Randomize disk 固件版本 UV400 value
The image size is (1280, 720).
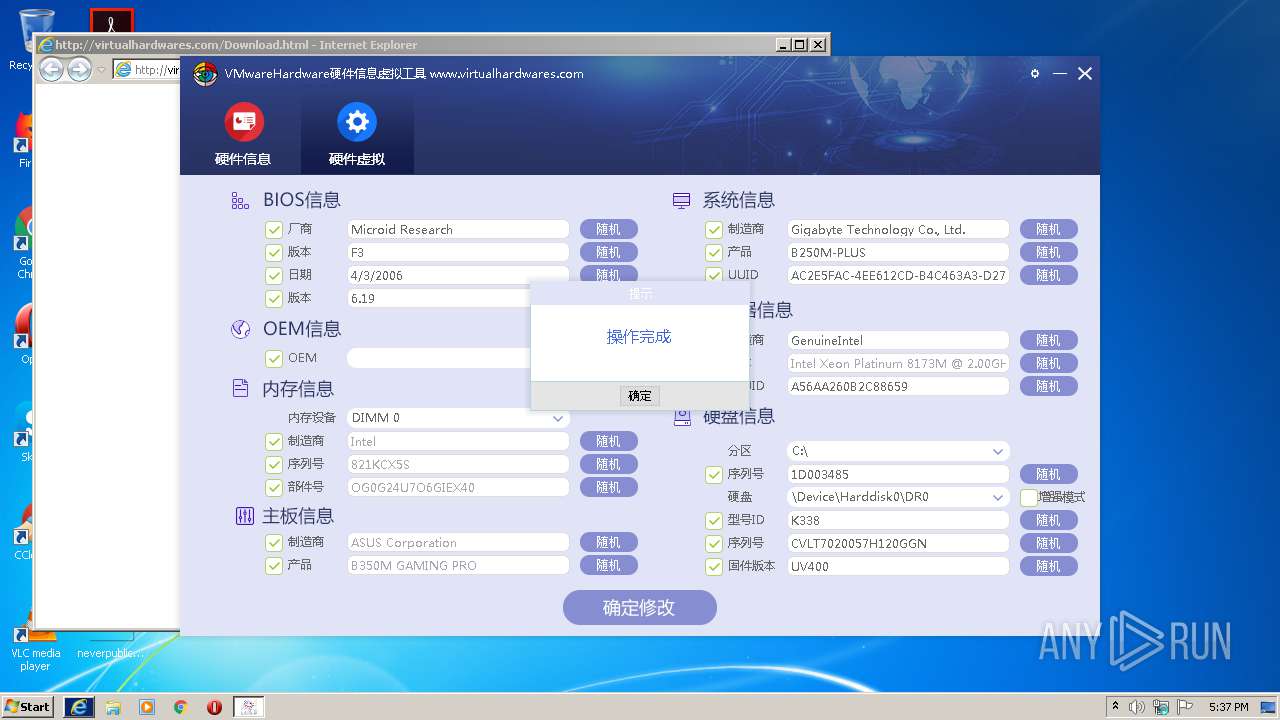click(x=1048, y=566)
